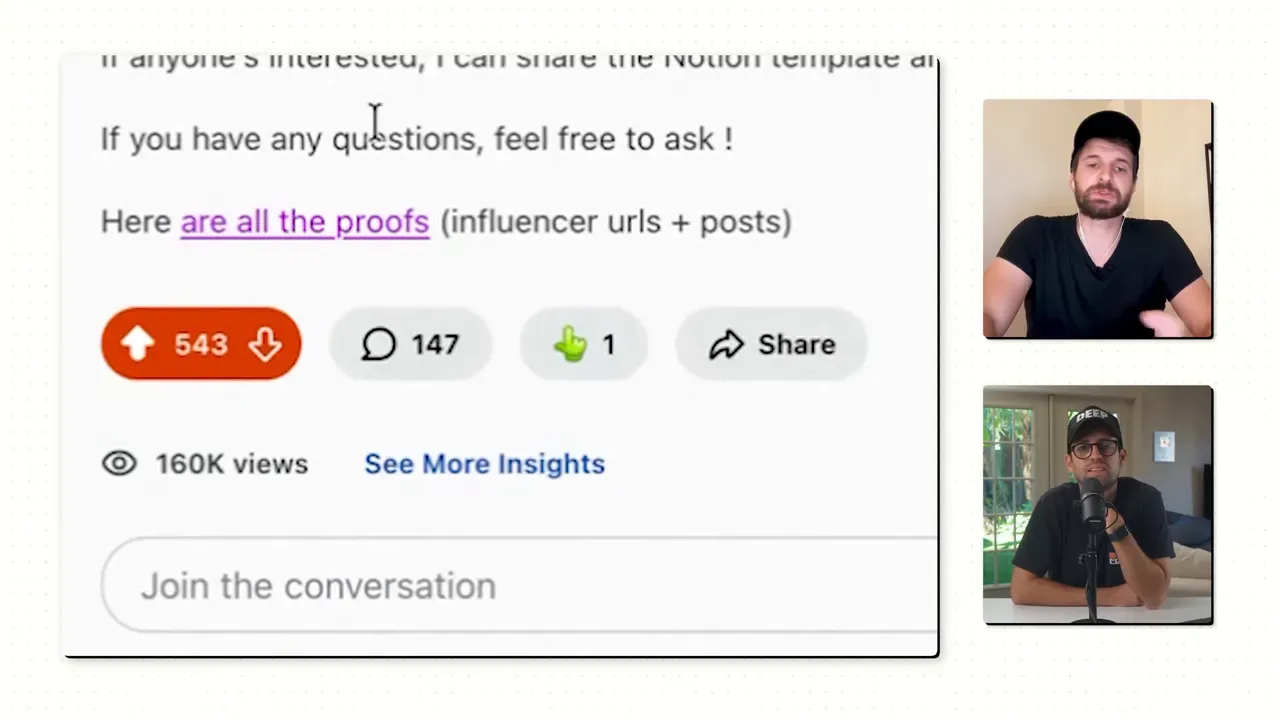The height and width of the screenshot is (720, 1280).
Task: Click the eye icon next to 160K views
Action: (119, 463)
